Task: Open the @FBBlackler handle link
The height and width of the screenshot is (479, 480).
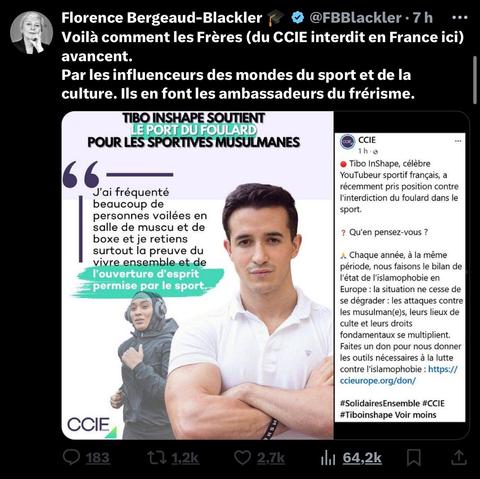Action: (355, 18)
